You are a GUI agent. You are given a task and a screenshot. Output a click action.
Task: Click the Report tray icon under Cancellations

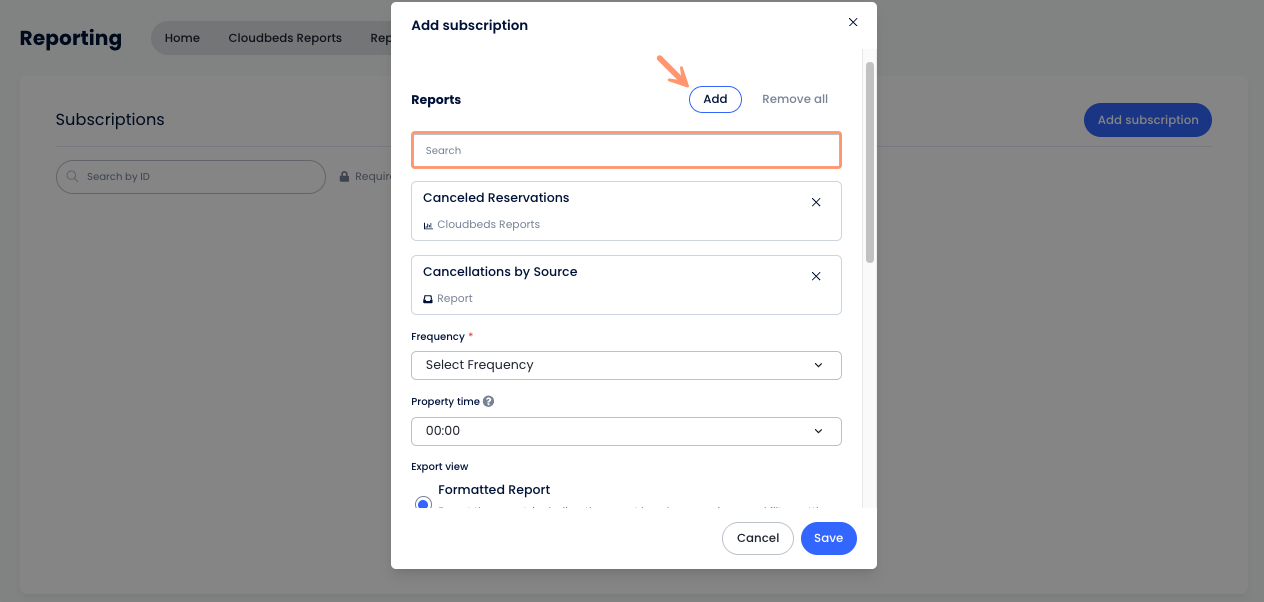coord(428,299)
